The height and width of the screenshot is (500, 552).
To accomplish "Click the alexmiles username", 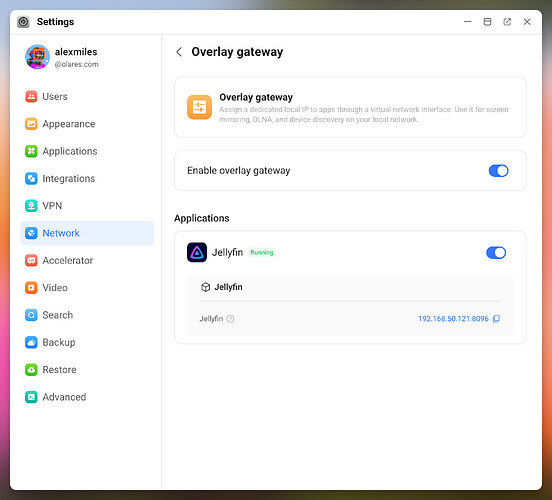I will (x=76, y=52).
